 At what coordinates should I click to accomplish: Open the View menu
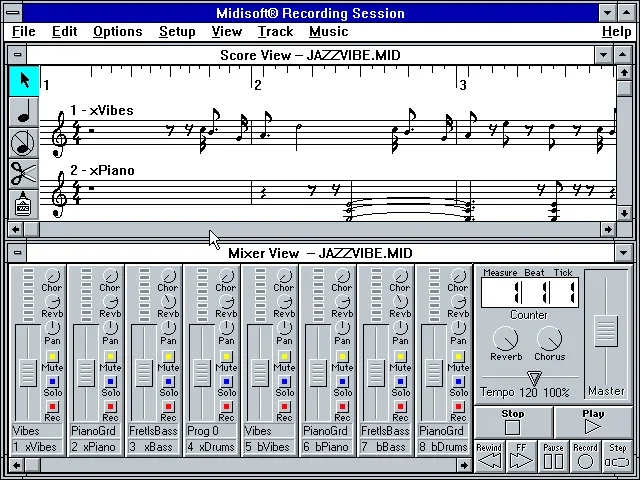click(x=227, y=31)
